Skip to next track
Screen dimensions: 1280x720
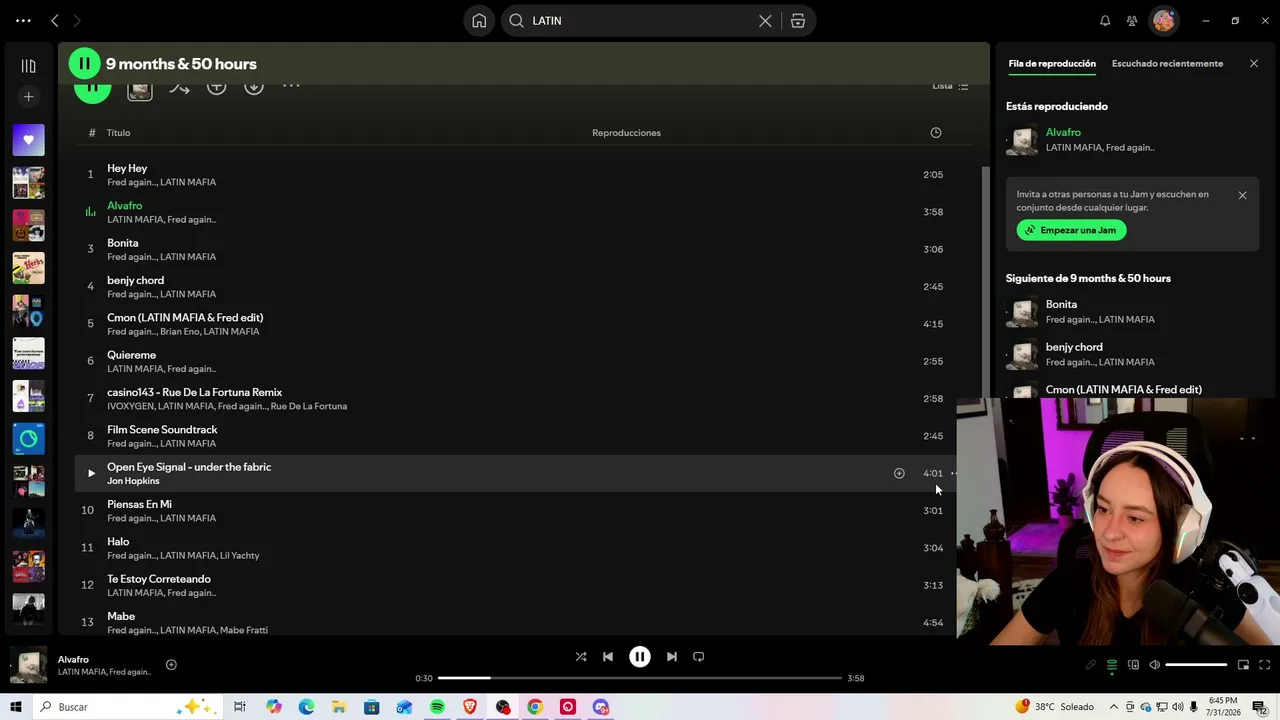point(672,657)
